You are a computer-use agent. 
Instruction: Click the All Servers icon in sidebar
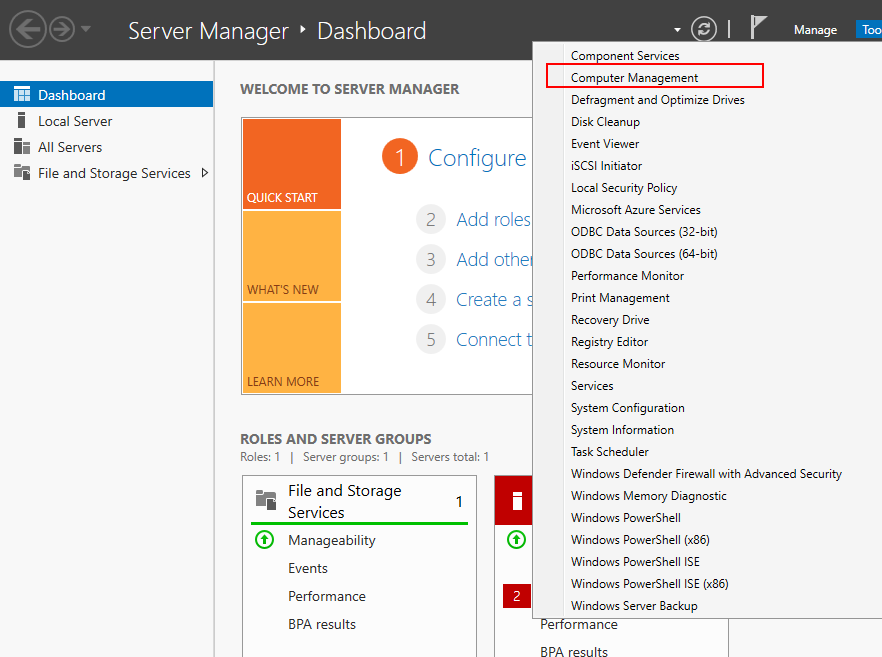click(22, 146)
